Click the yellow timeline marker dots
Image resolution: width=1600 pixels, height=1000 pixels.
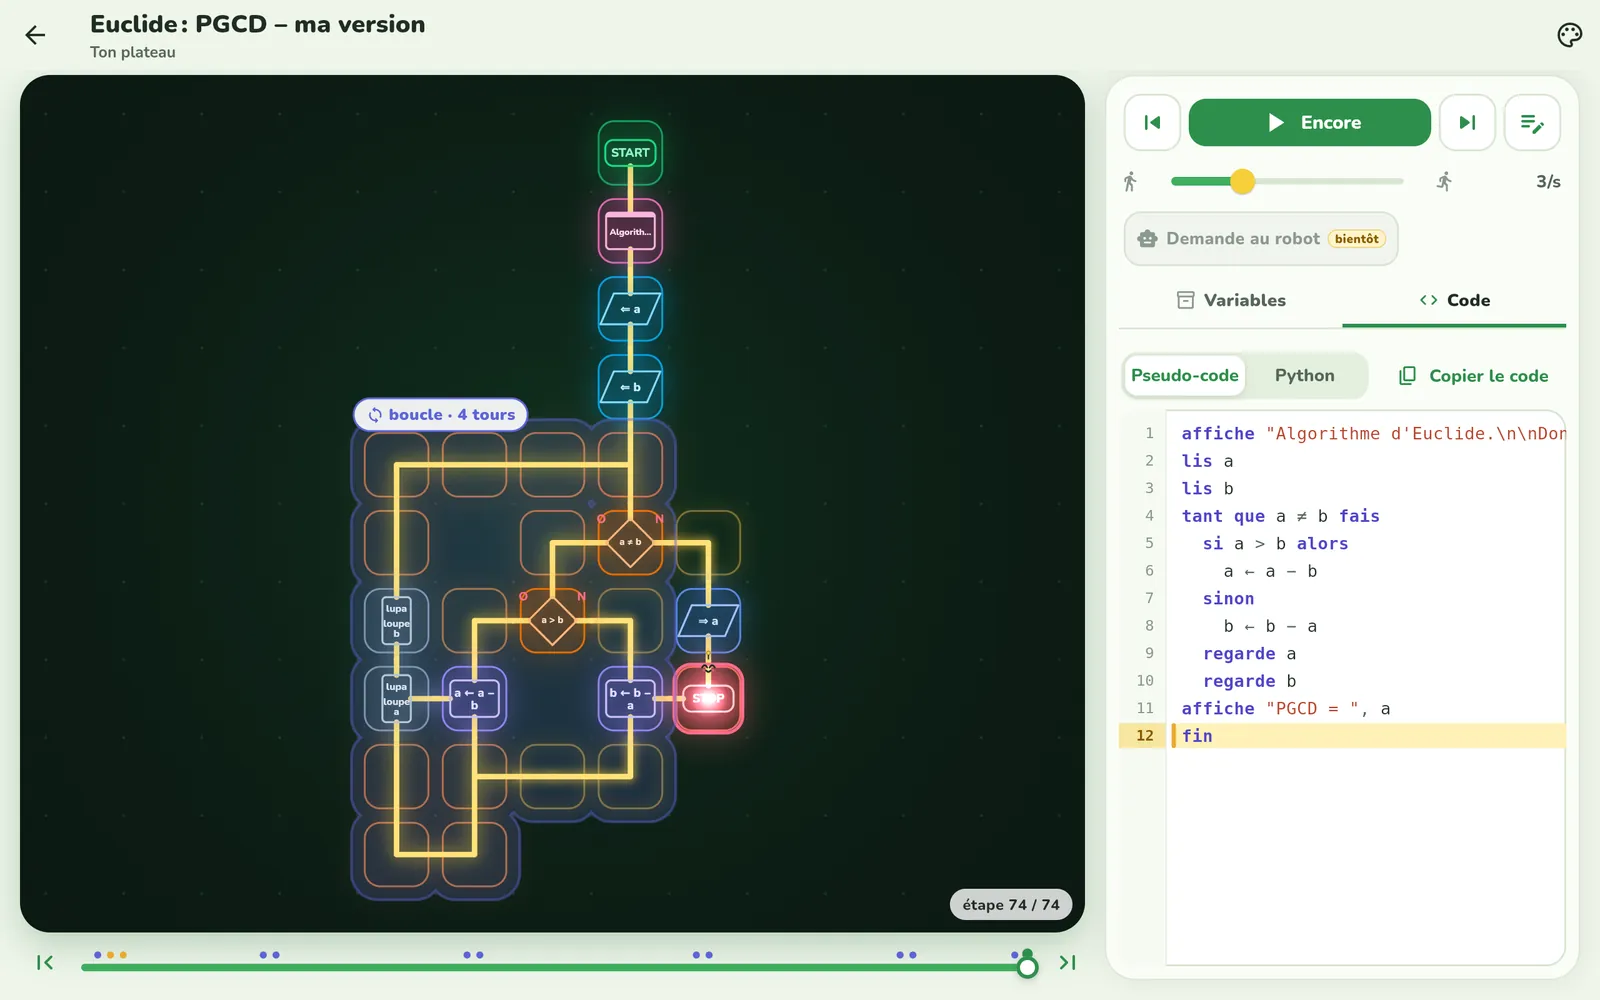[x=116, y=955]
